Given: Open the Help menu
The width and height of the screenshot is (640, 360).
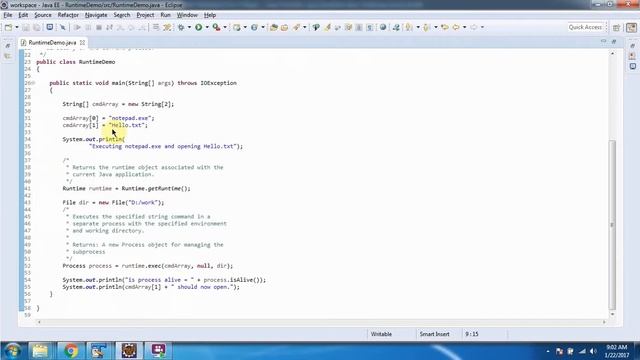Looking at the screenshot, I should point(210,15).
